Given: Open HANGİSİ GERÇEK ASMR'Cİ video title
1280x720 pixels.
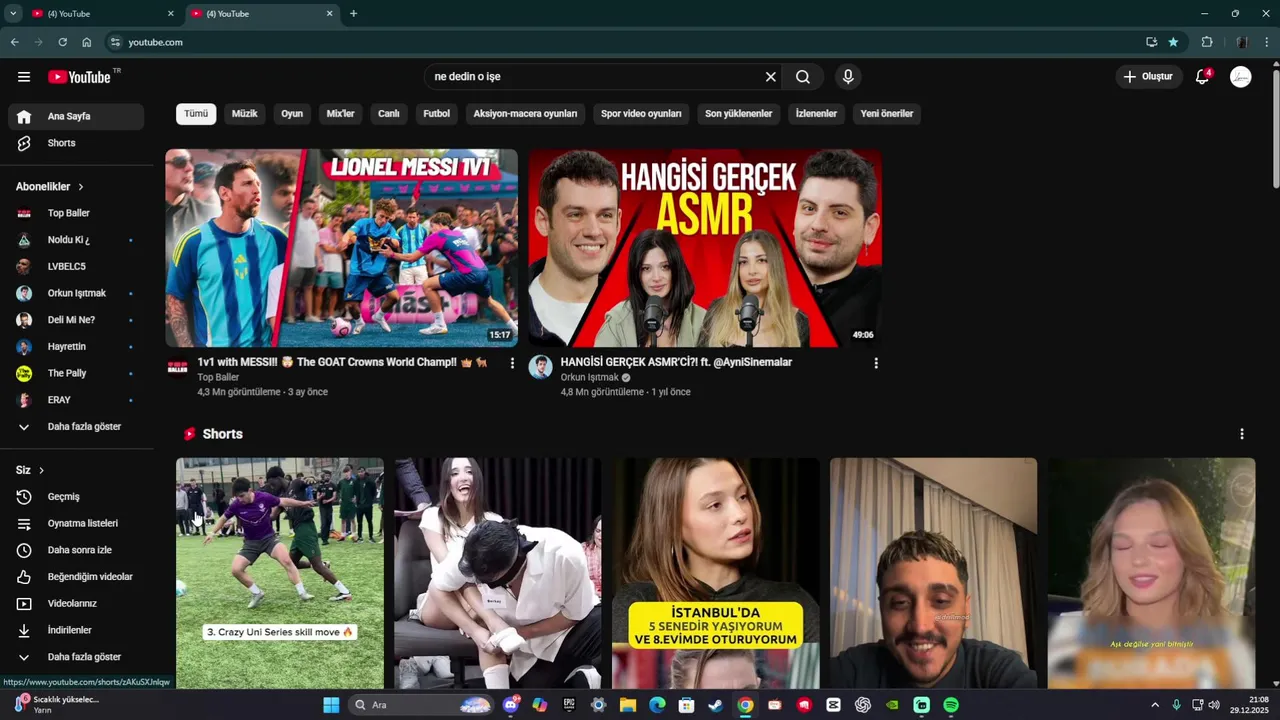Looking at the screenshot, I should point(676,363).
